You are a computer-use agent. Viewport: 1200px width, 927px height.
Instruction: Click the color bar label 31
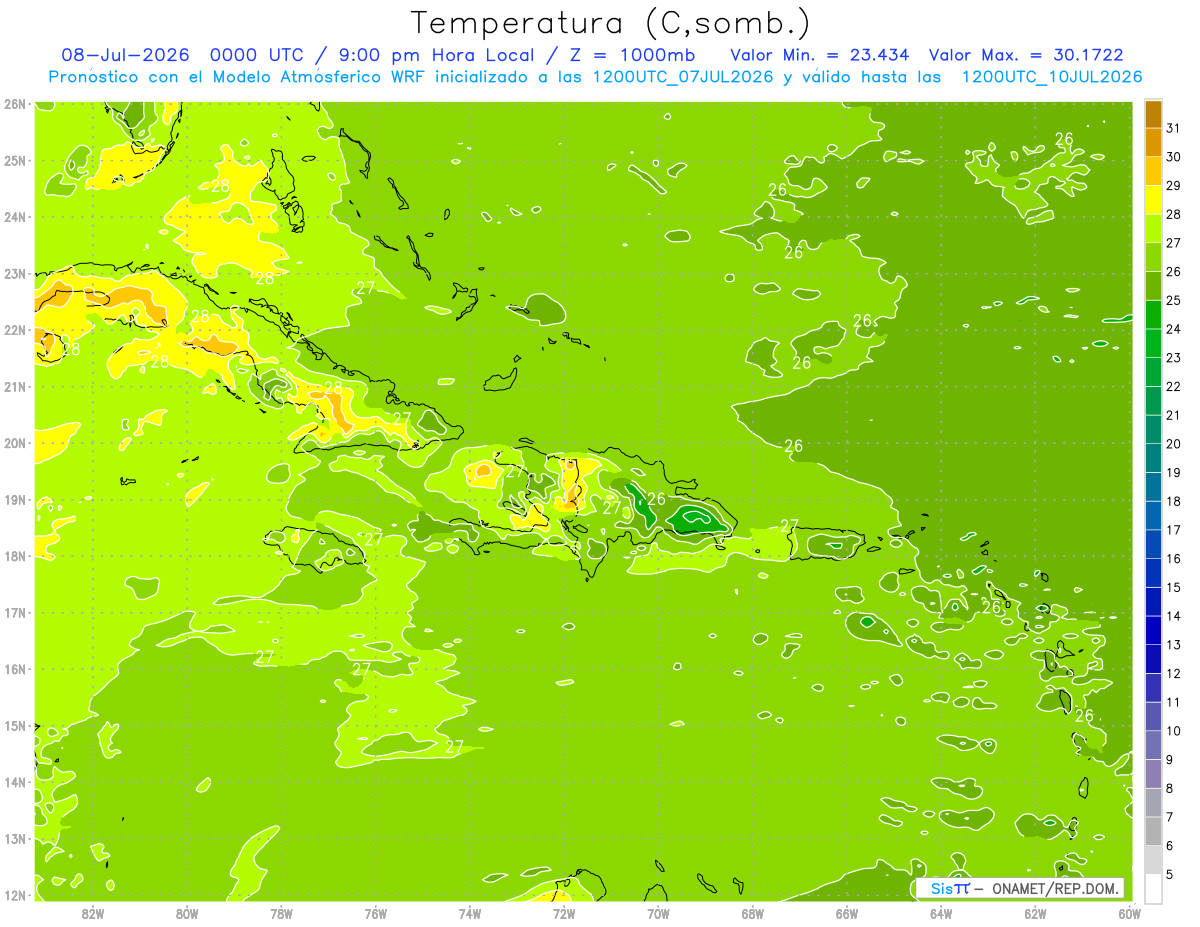point(1173,127)
